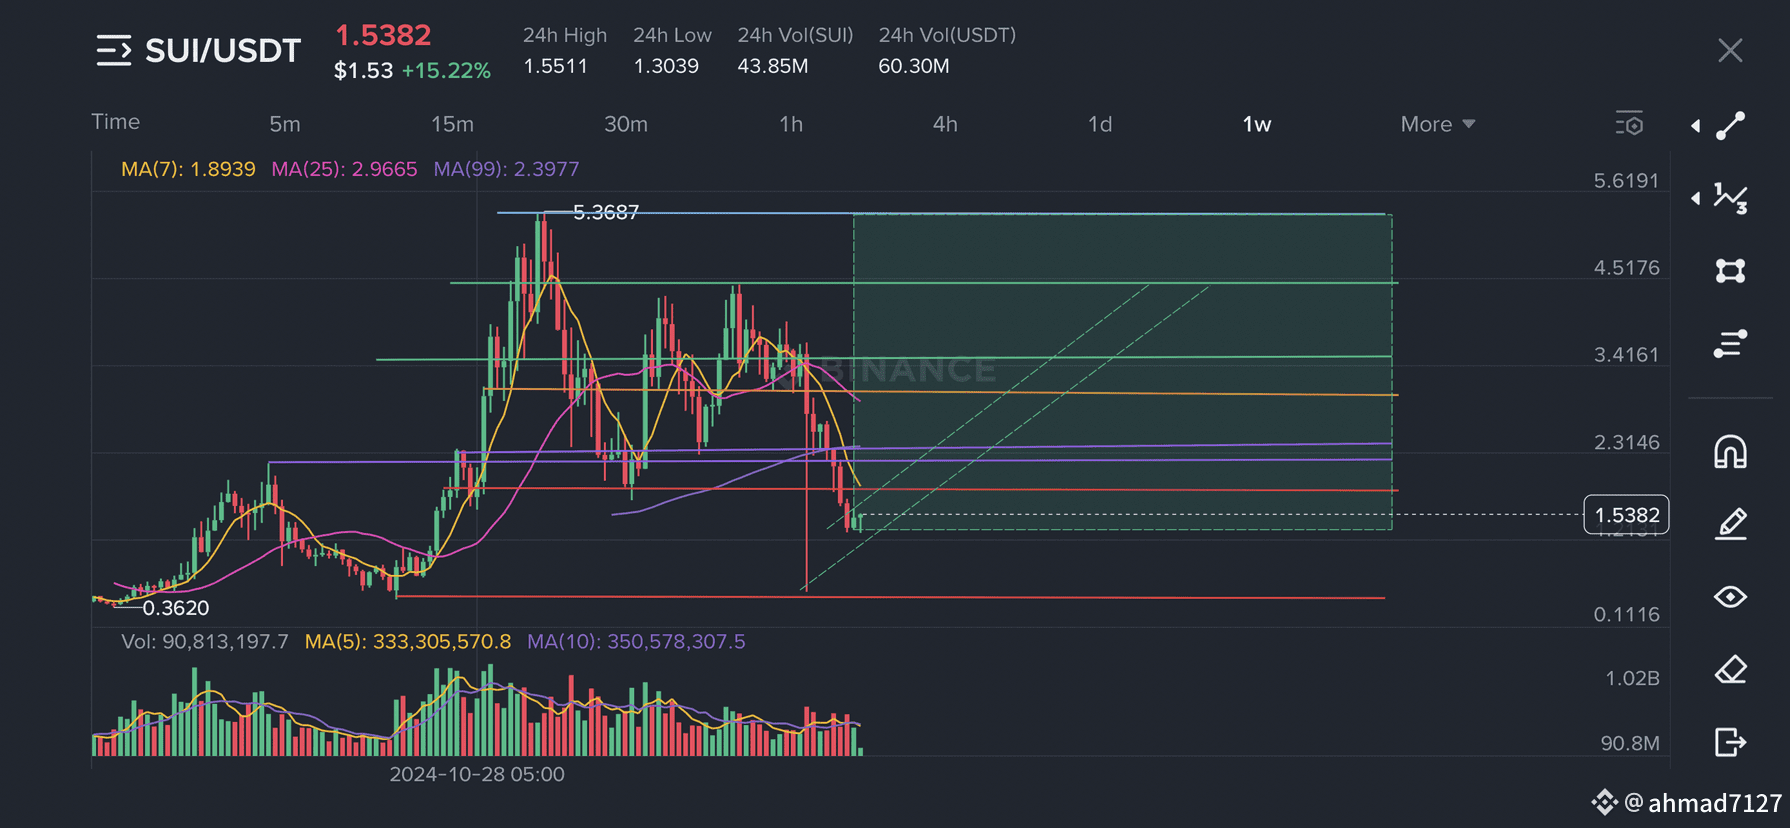Click the @ahmad7127 username watermark
This screenshot has width=1790, height=828.
point(1703,803)
